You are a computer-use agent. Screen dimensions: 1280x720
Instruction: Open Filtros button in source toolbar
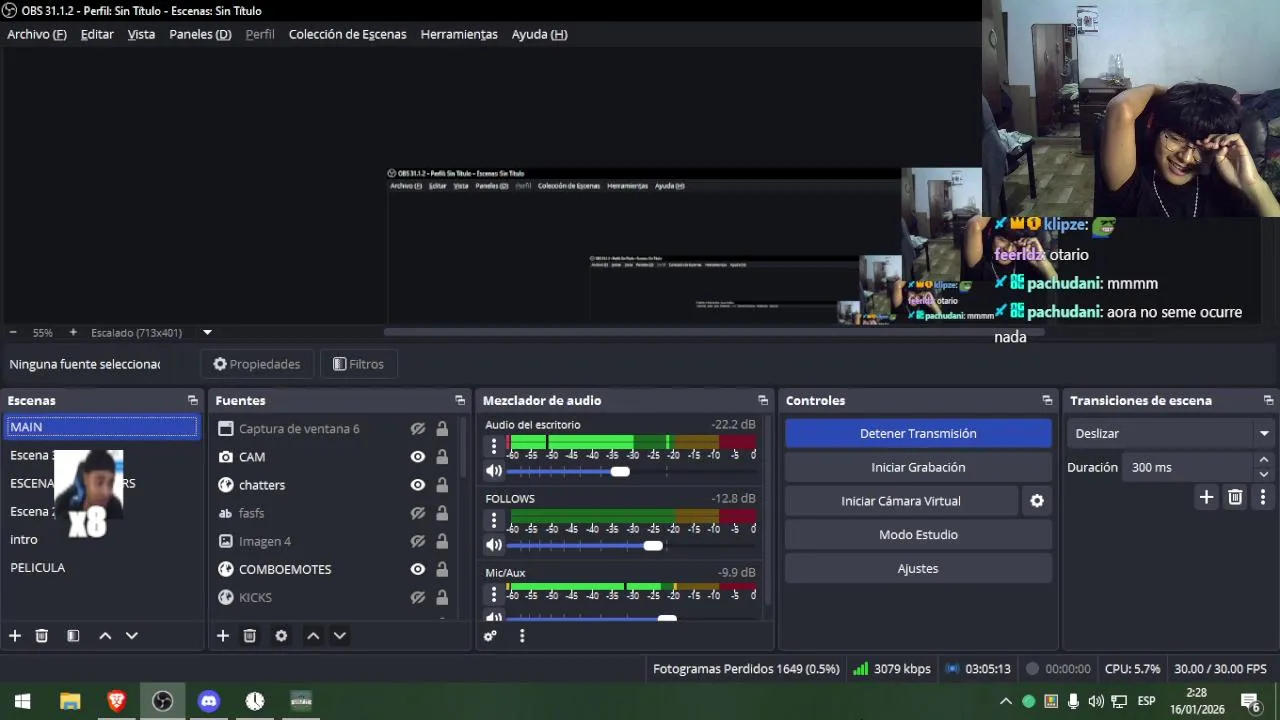pyautogui.click(x=358, y=364)
